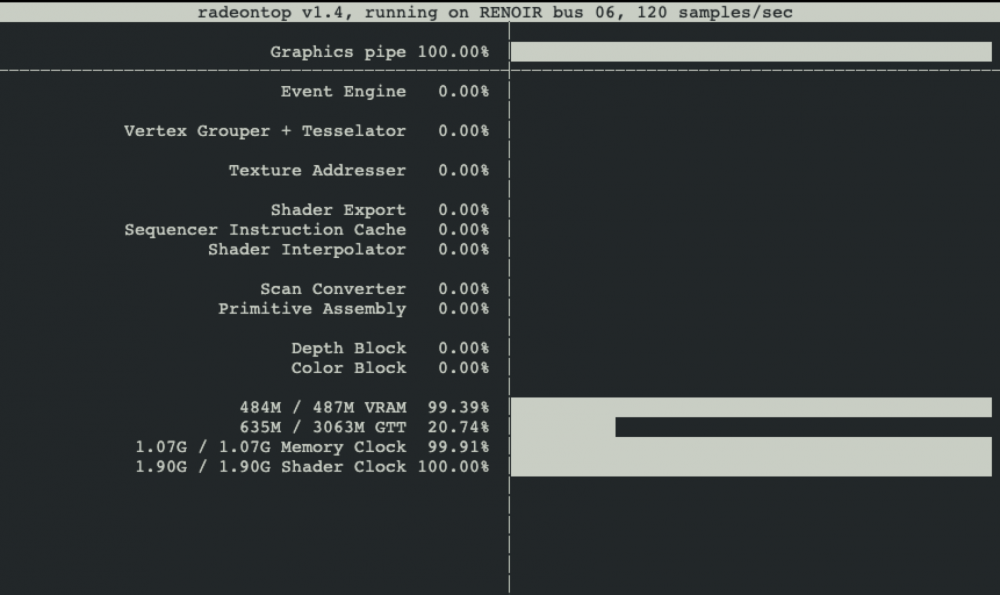Click the Scan Converter 0.00% value
Viewport: 1000px width, 595px height.
click(464, 289)
